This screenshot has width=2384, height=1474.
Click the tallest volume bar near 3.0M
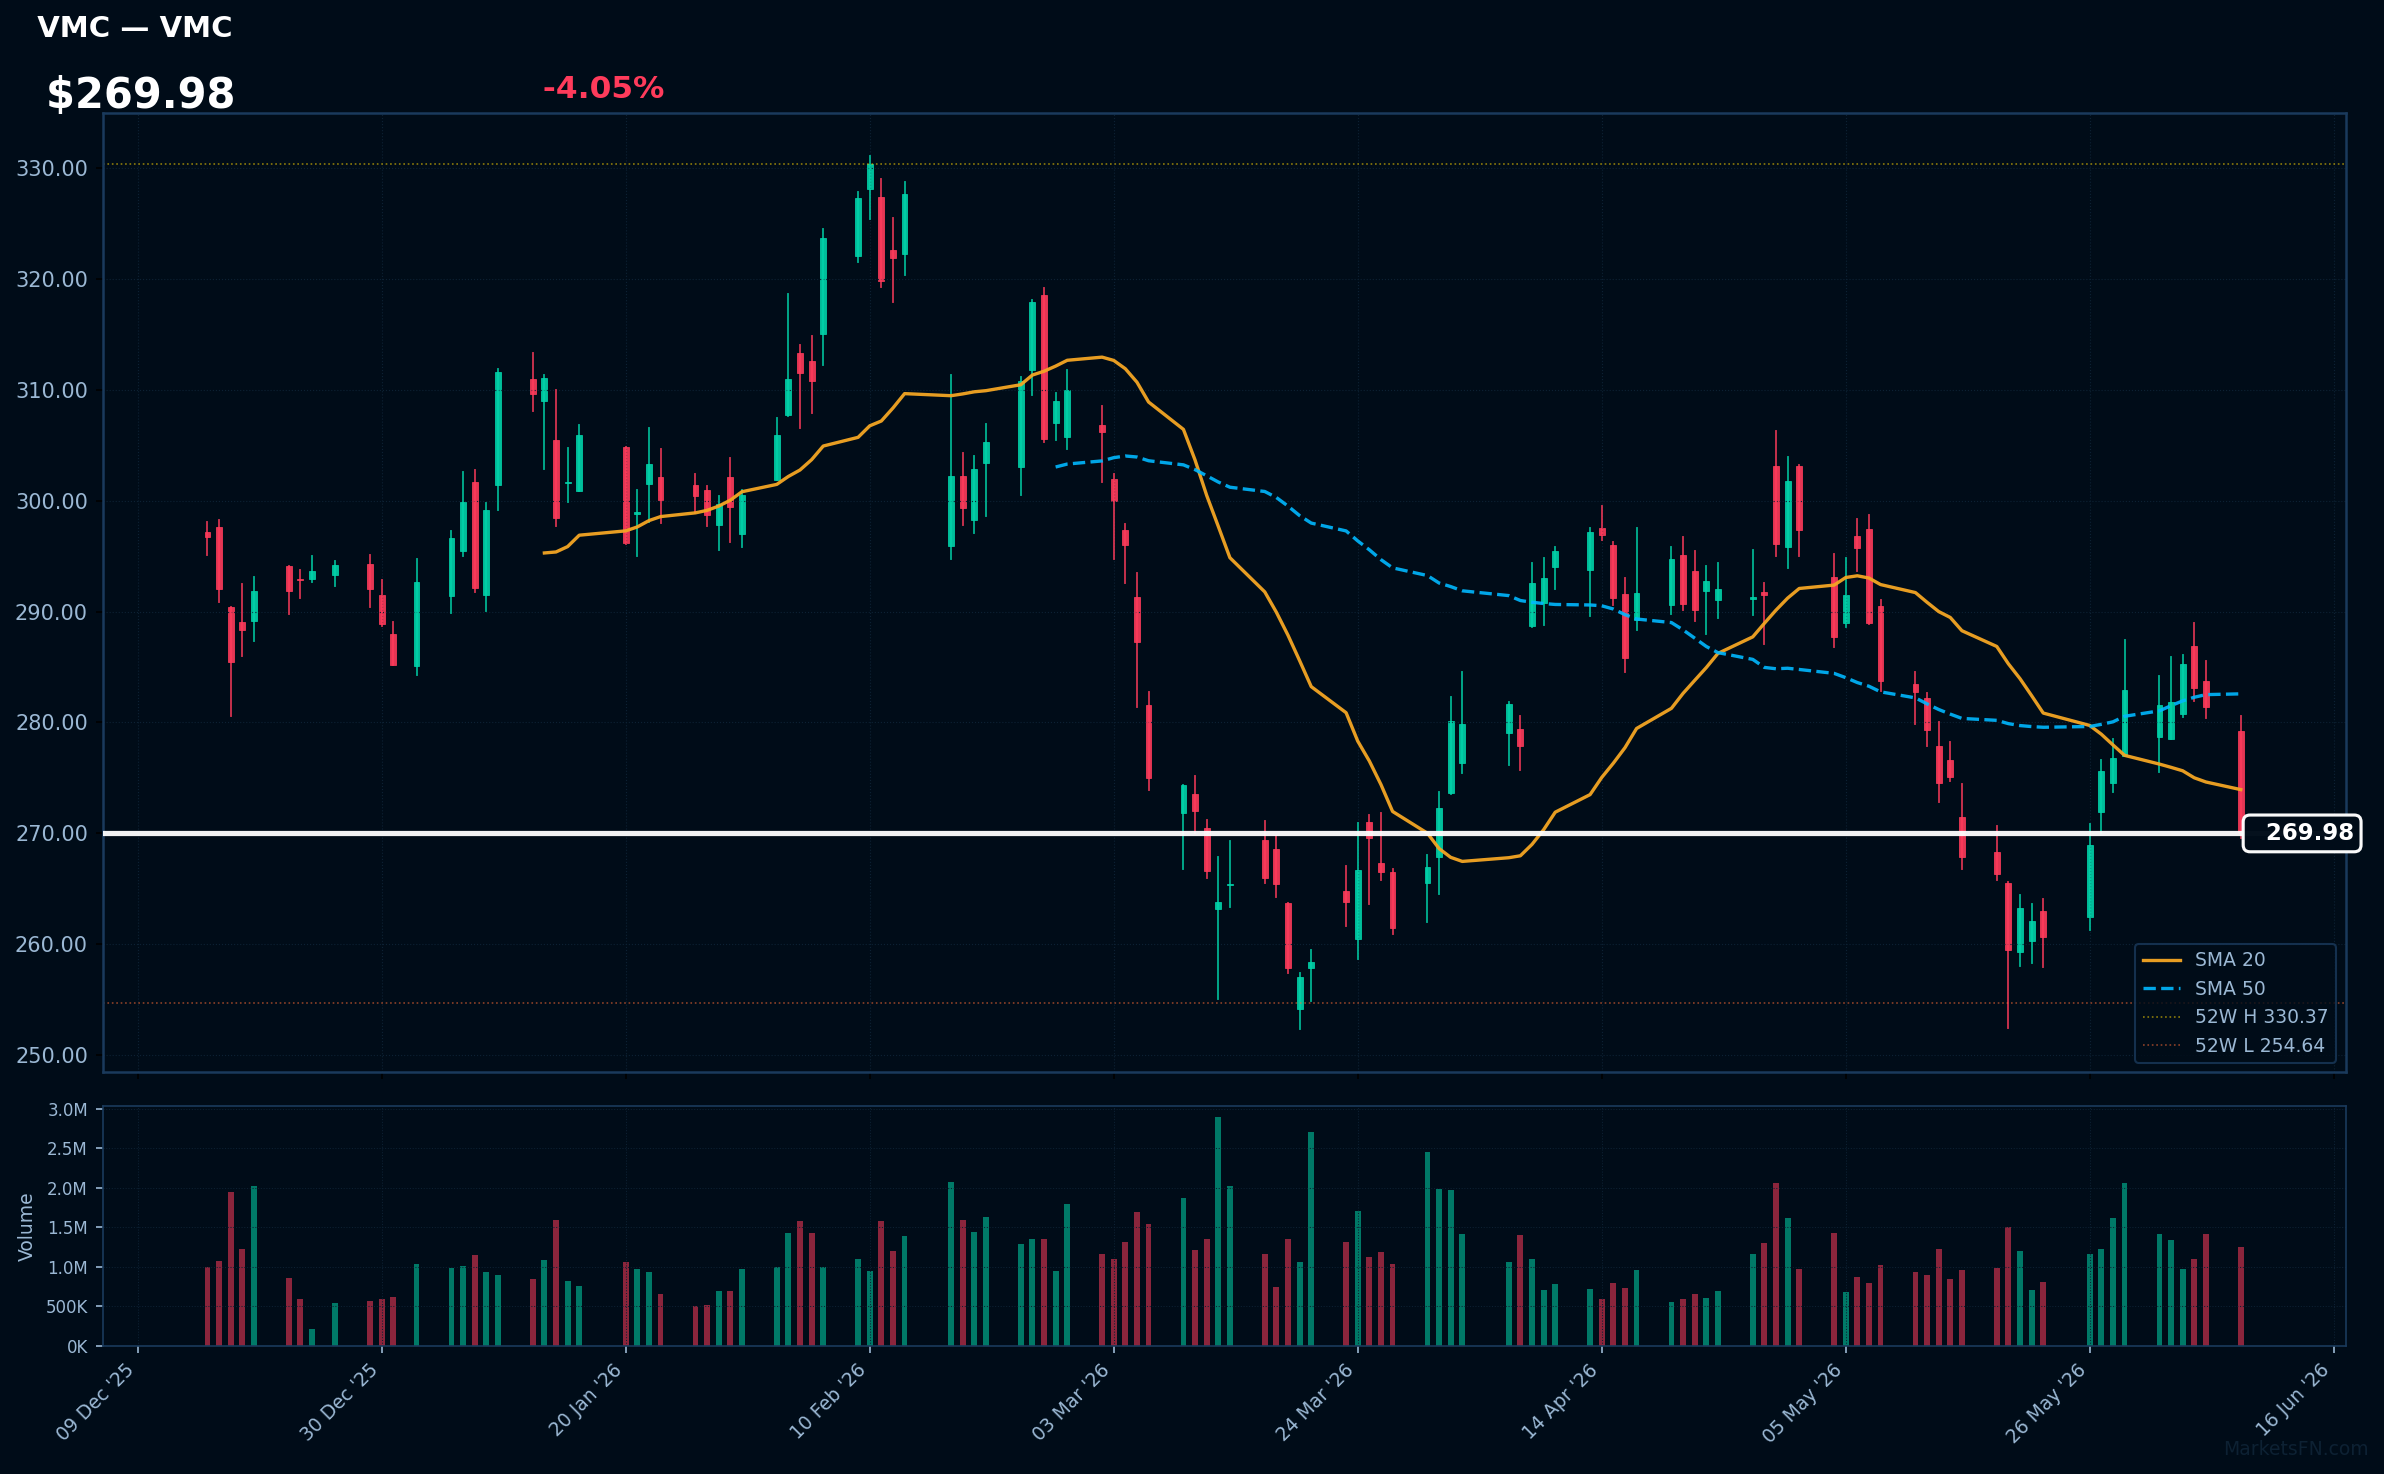click(x=1218, y=1231)
